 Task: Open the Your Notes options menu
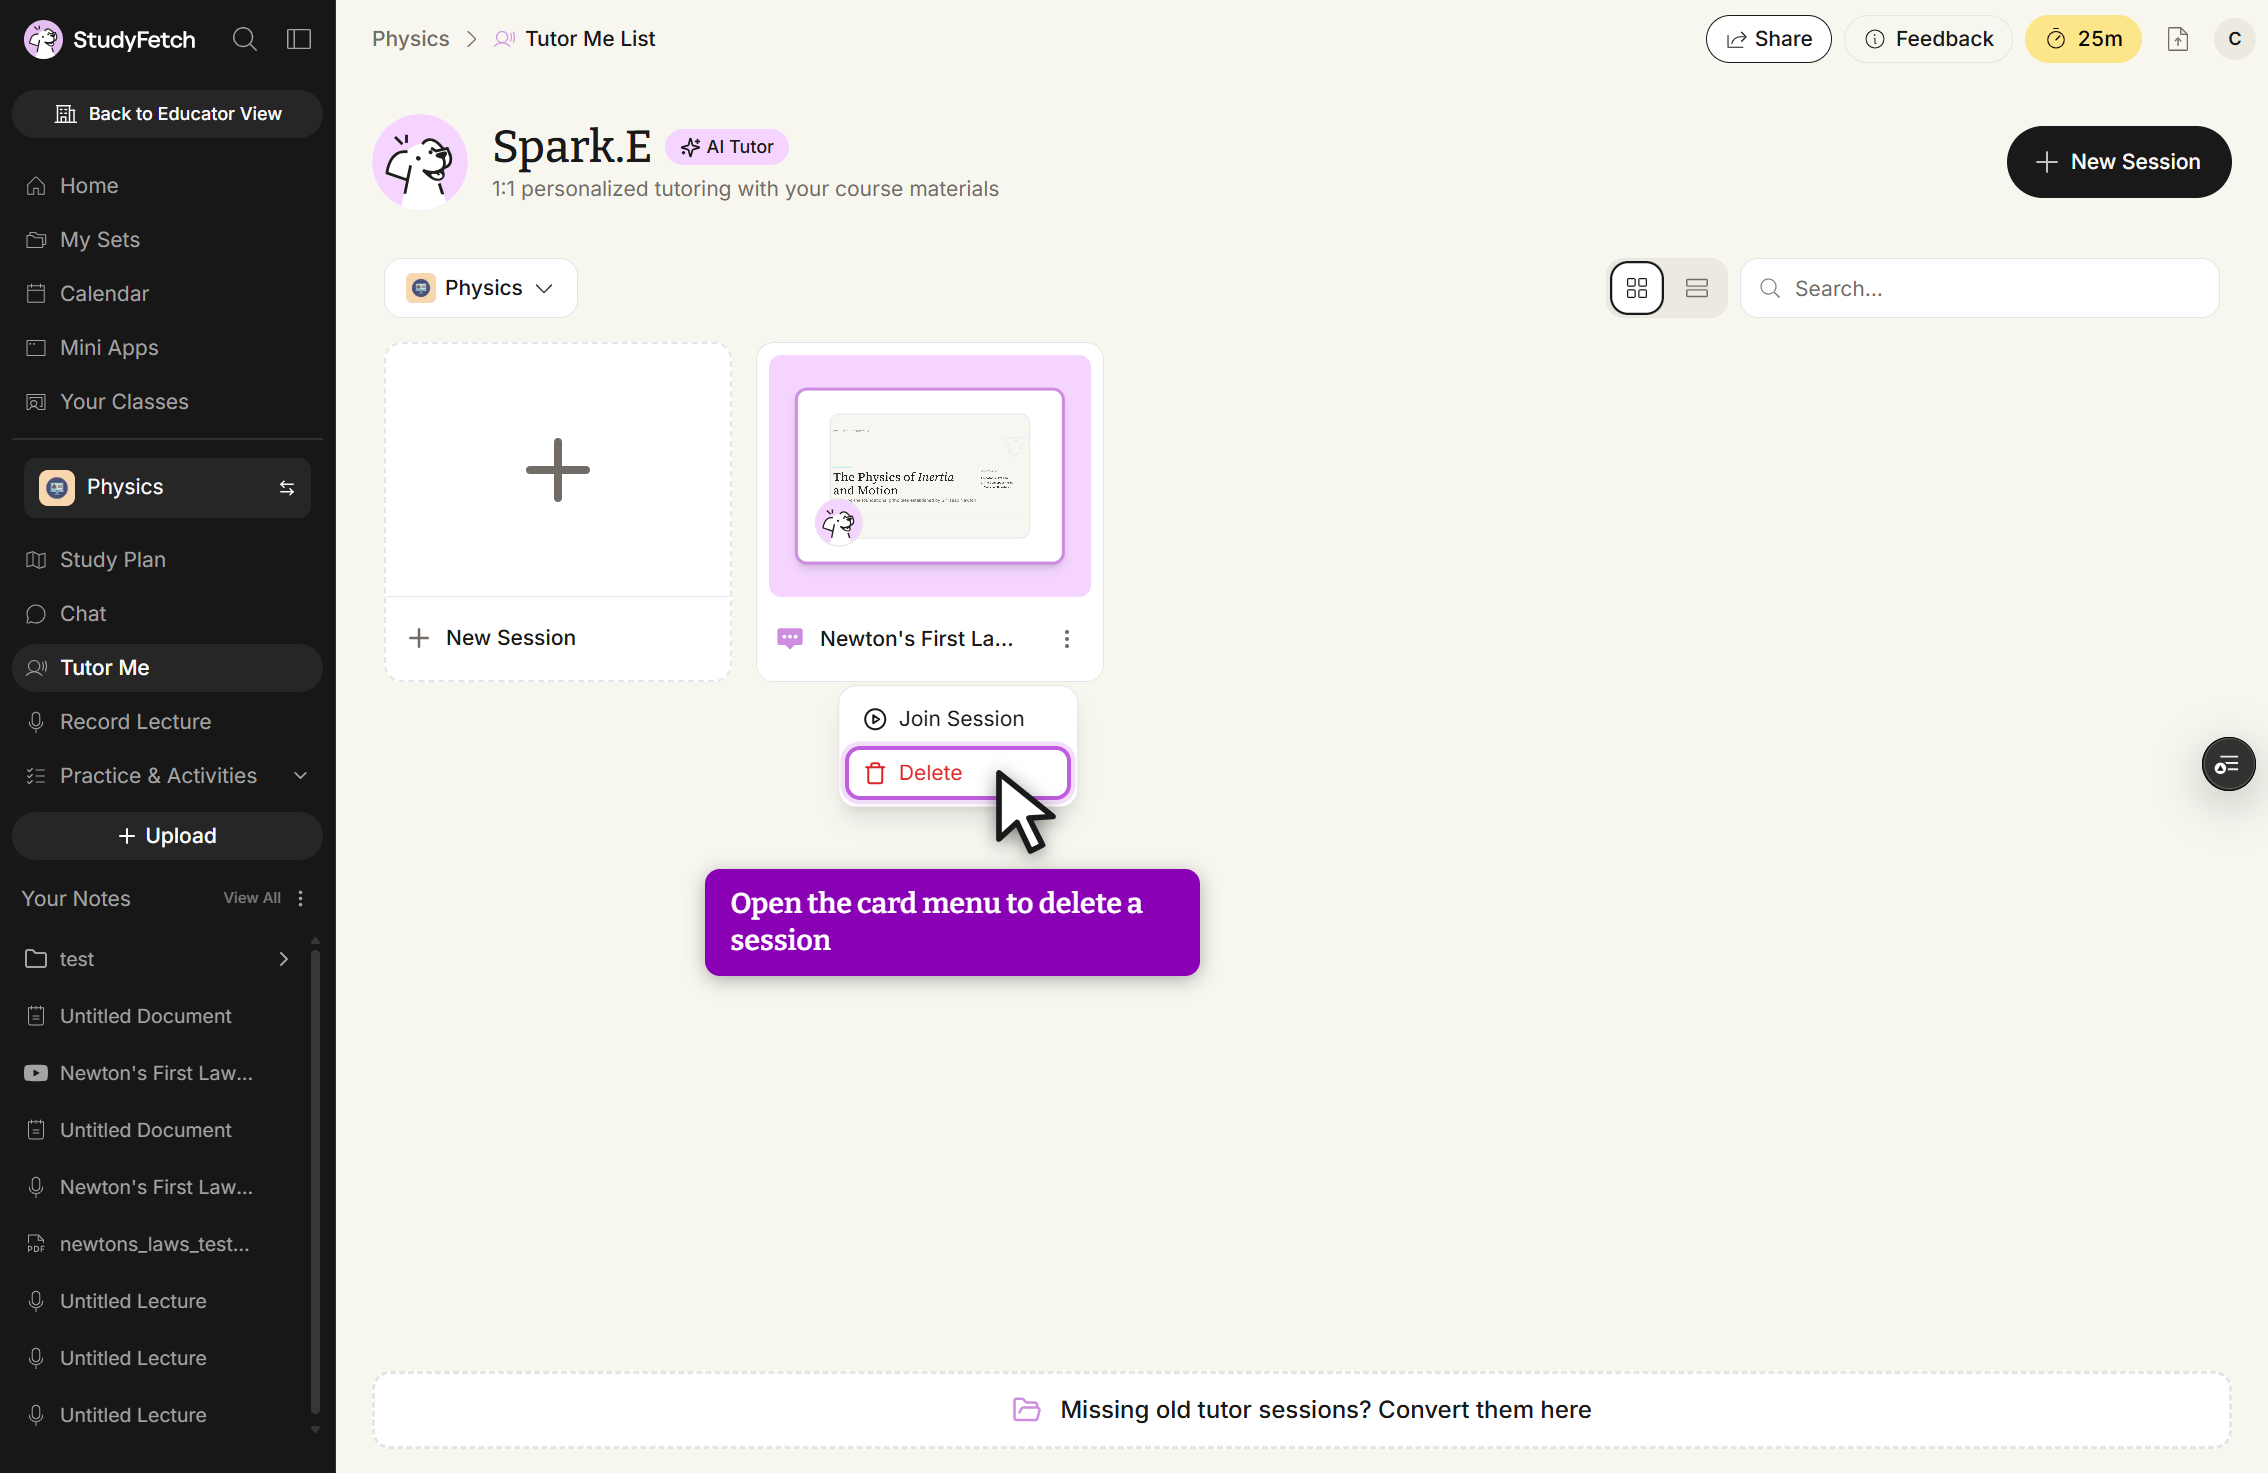coord(301,898)
